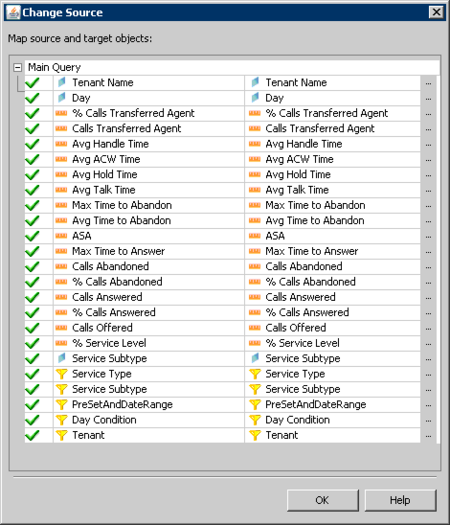Click measure icon beside target ASA
The image size is (450, 525).
255,236
